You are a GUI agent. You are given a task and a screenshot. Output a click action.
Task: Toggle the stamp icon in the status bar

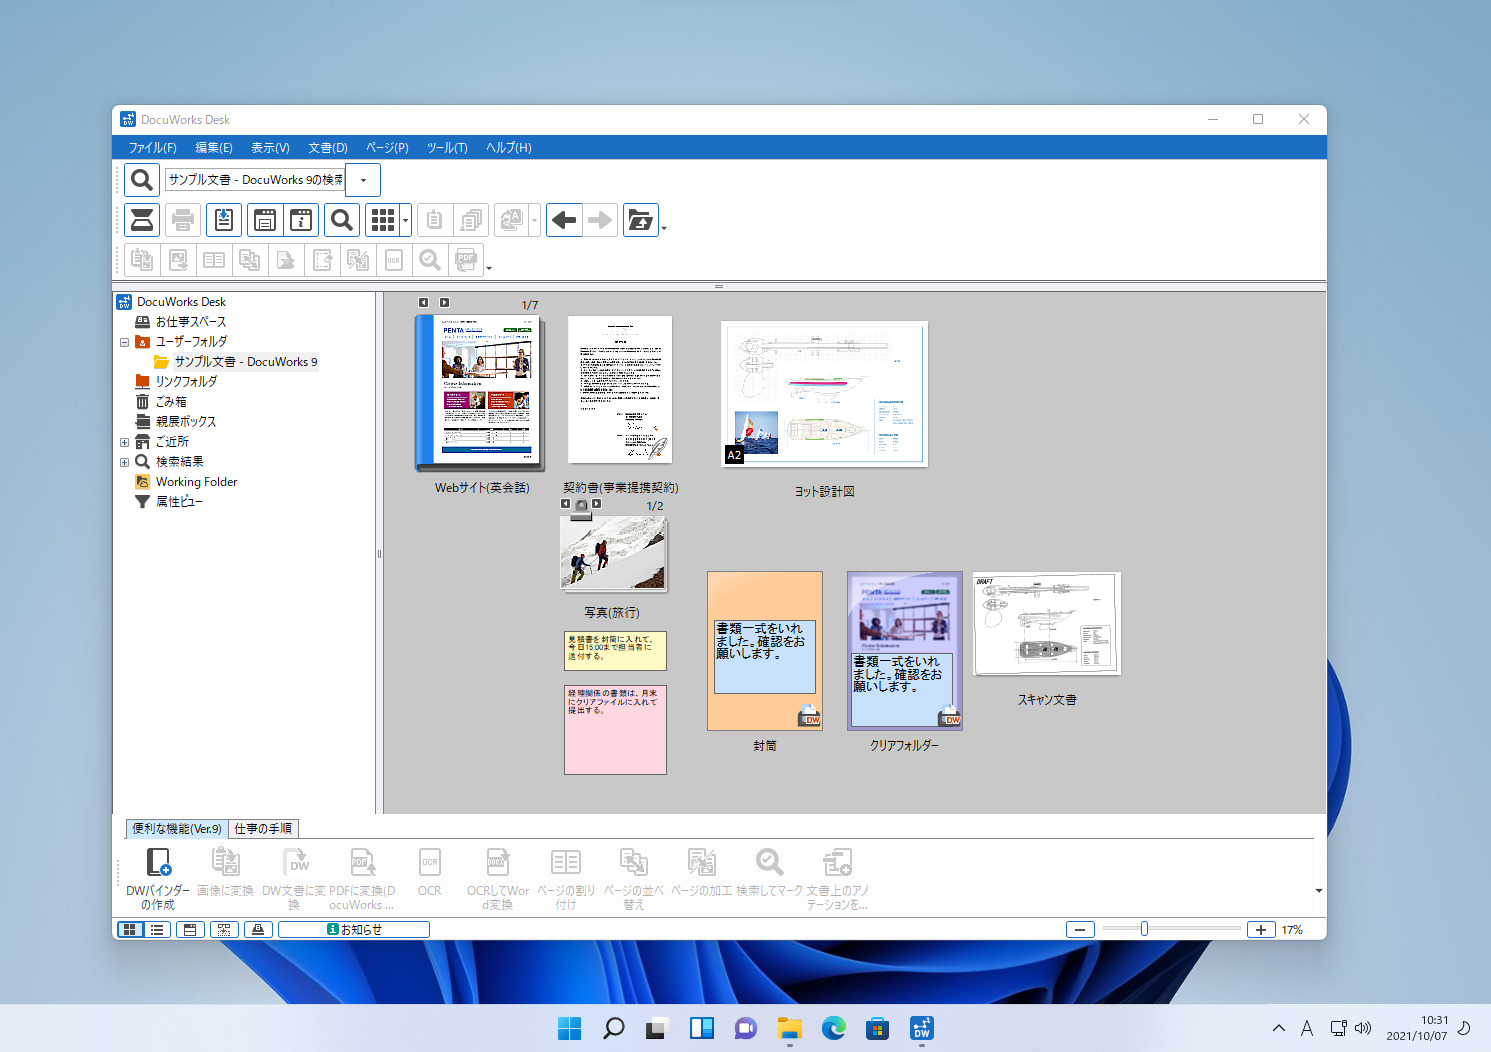click(258, 929)
